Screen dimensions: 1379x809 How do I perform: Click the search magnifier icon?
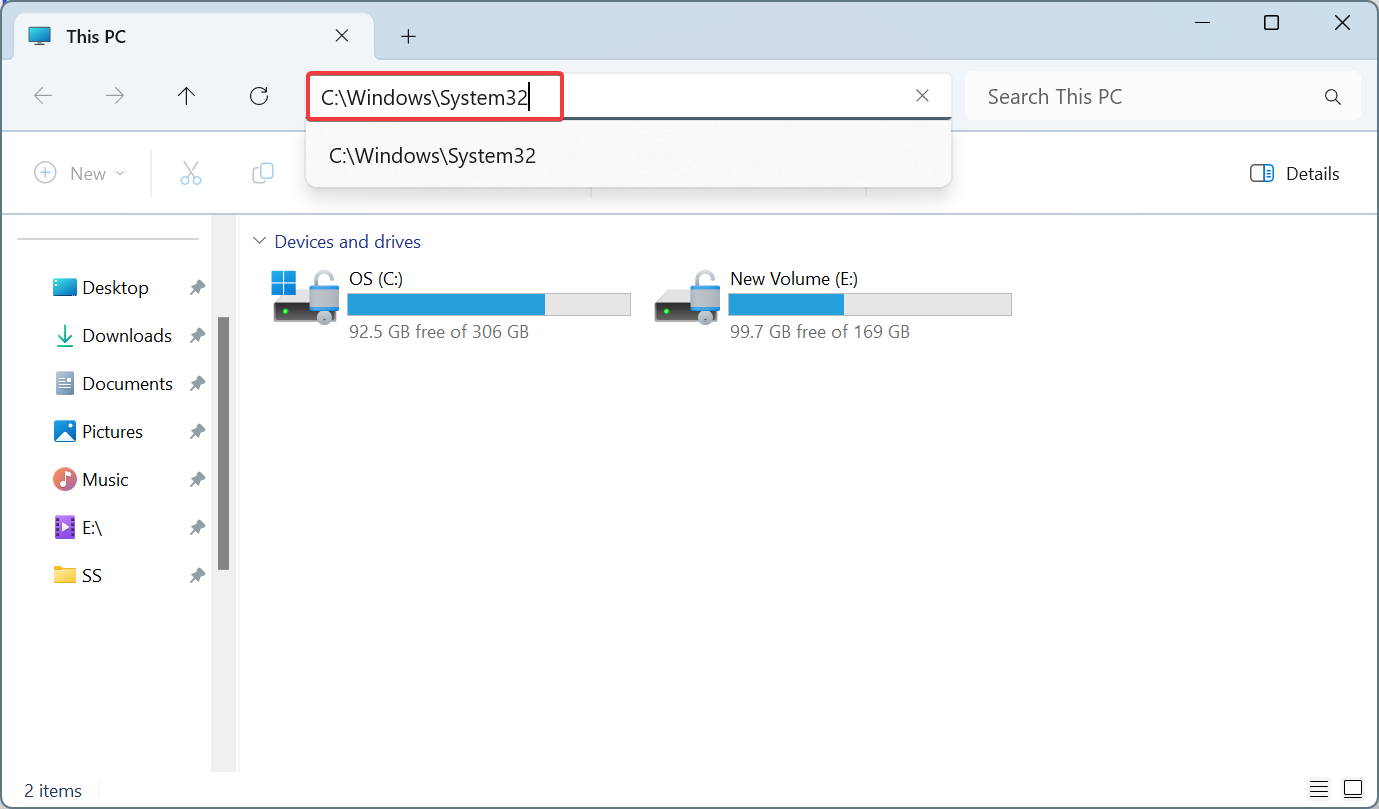pos(1332,97)
